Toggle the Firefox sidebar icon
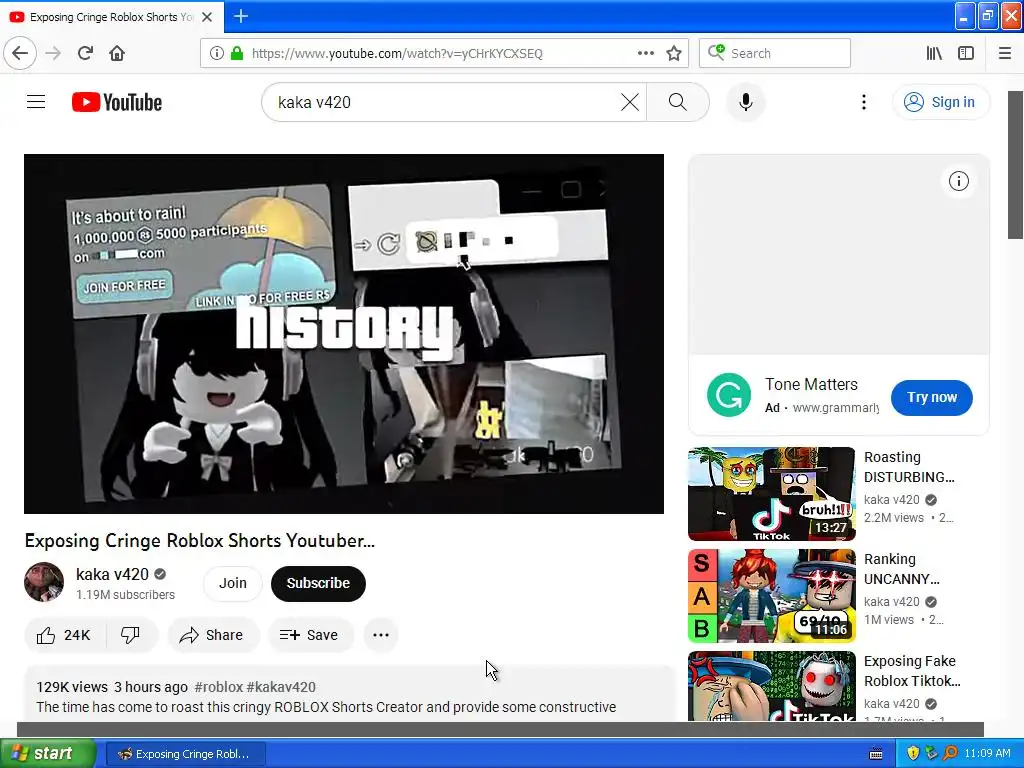Image resolution: width=1024 pixels, height=768 pixels. (x=966, y=53)
